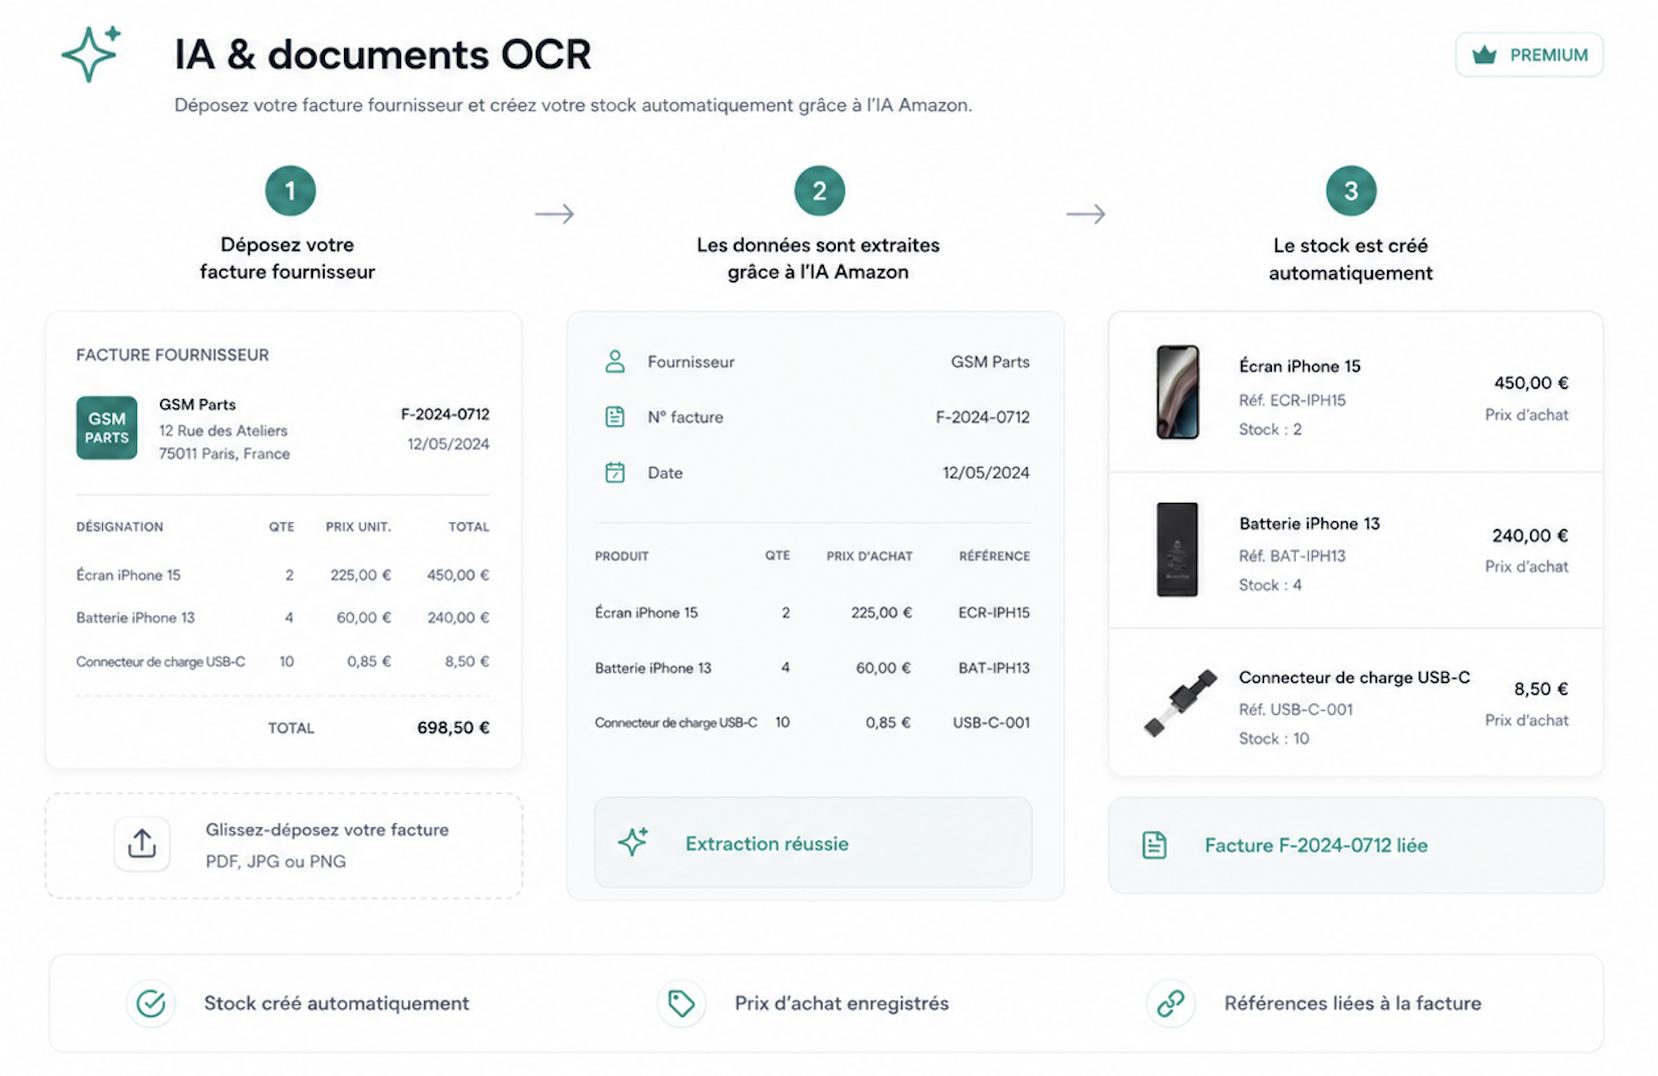Click the Stock : 2 value
1658x1076 pixels.
click(x=1270, y=429)
